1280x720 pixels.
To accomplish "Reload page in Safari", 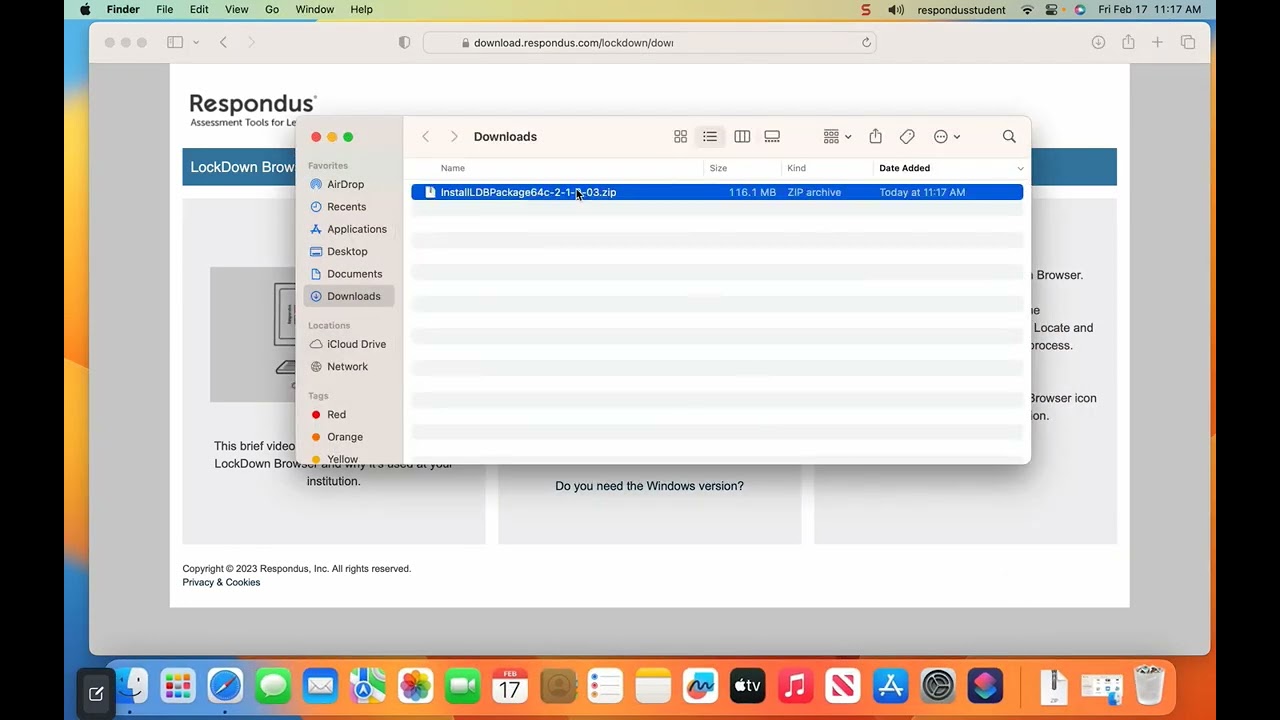I will pyautogui.click(x=866, y=43).
